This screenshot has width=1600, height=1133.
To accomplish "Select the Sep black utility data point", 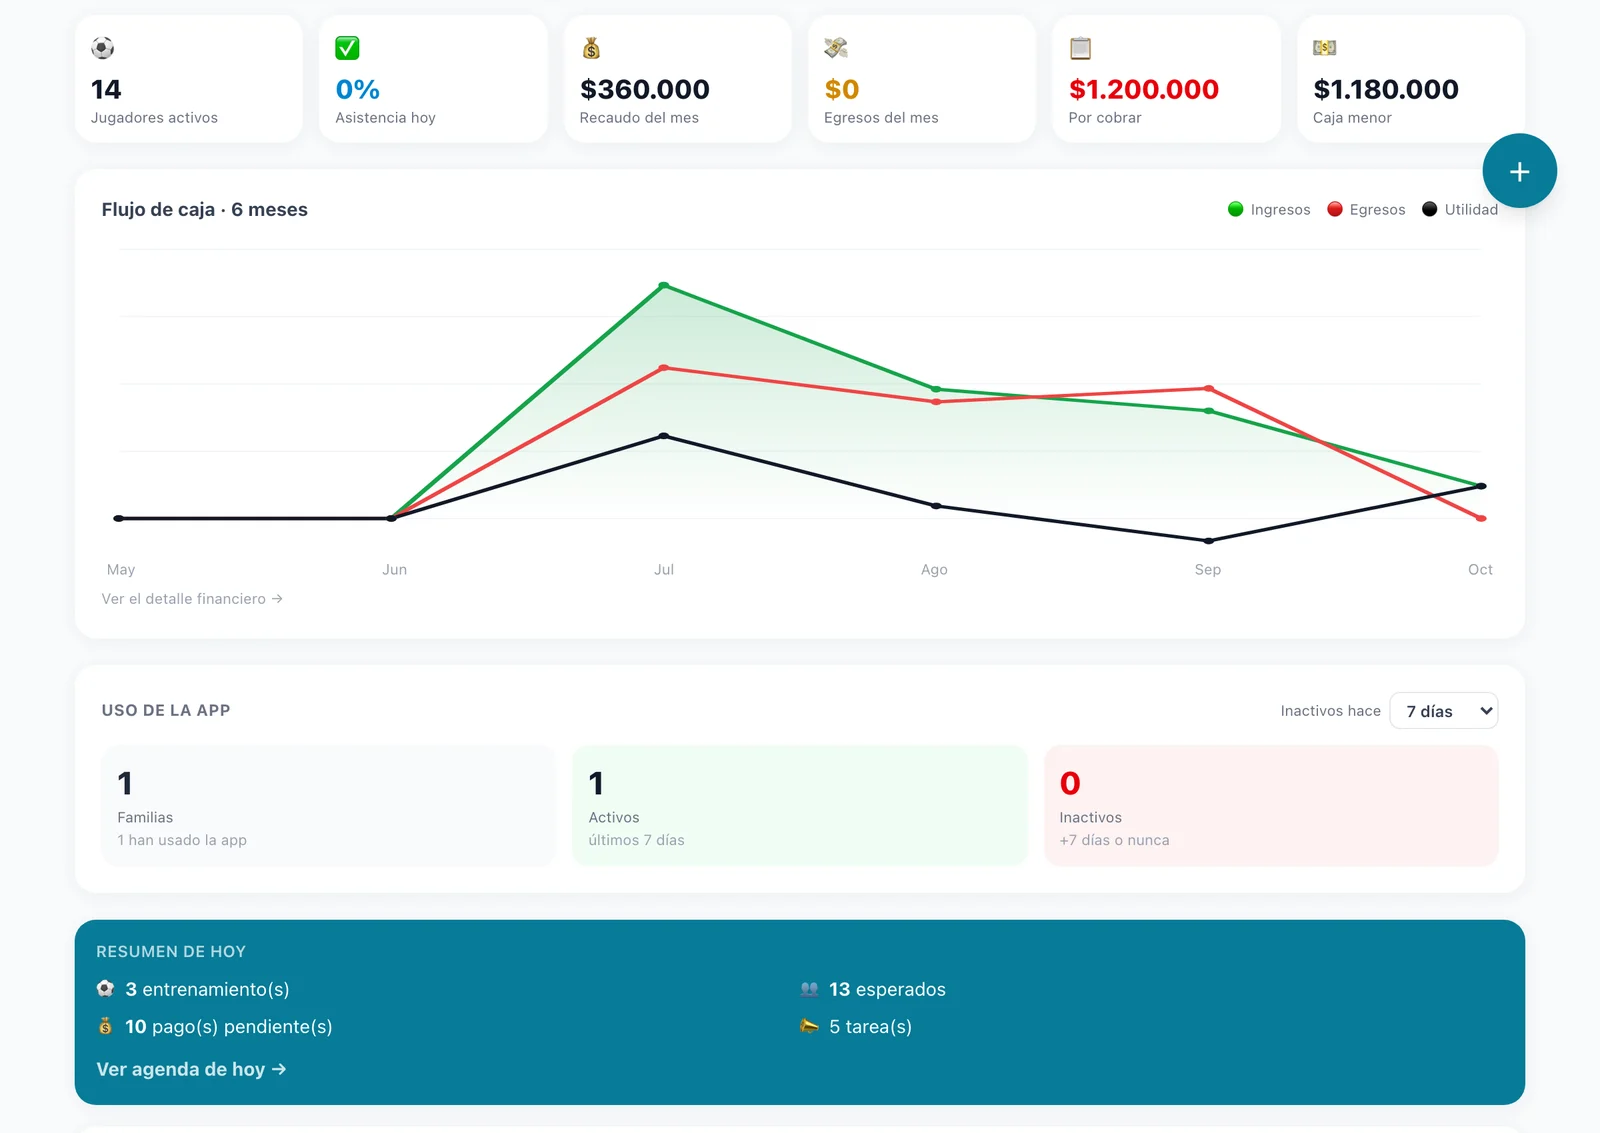I will [1209, 541].
